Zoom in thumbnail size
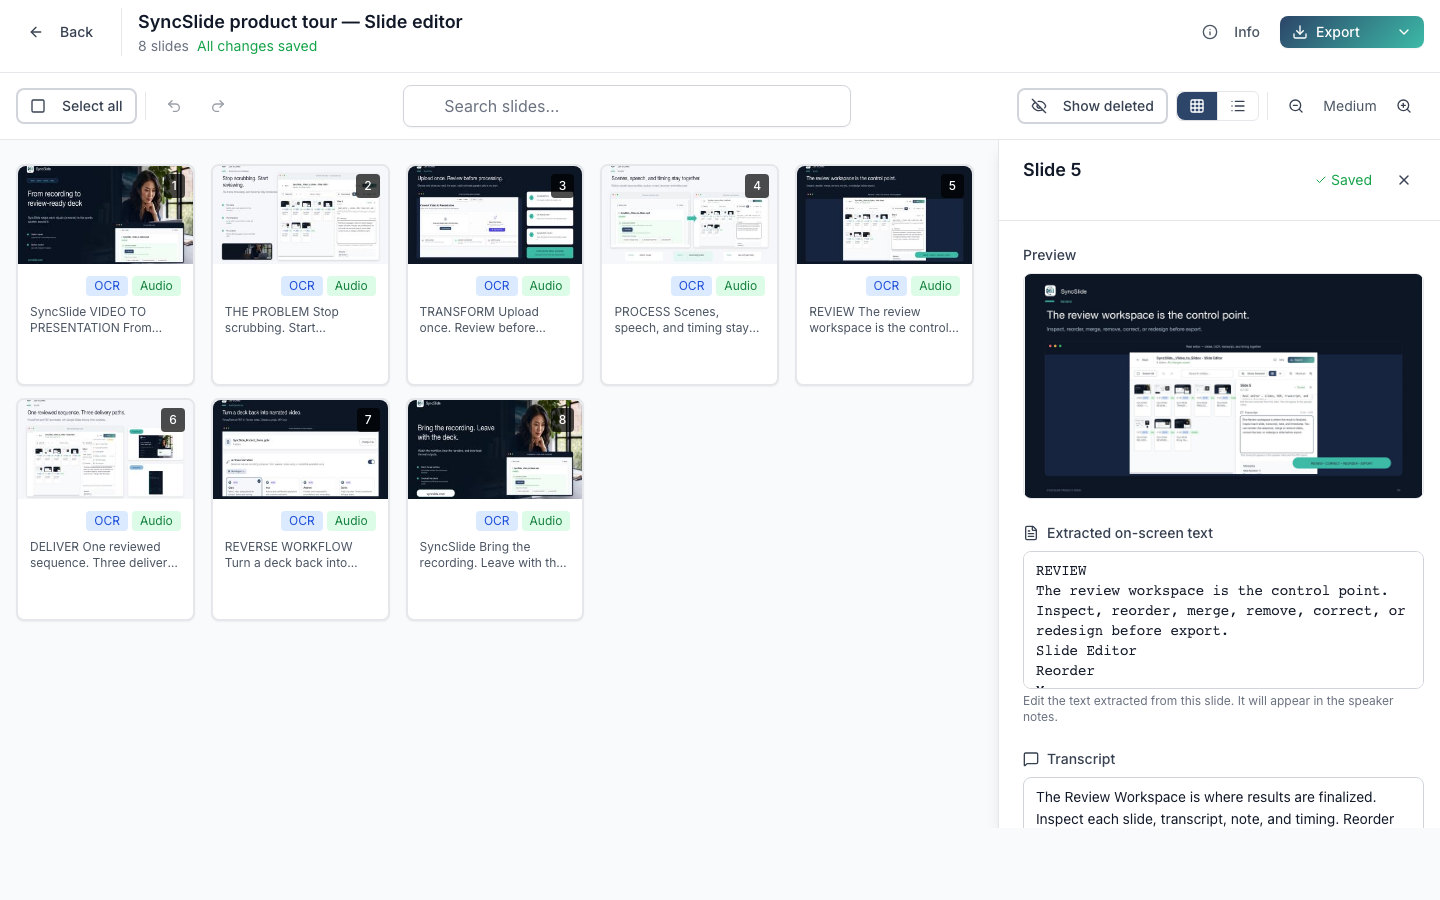 point(1404,106)
